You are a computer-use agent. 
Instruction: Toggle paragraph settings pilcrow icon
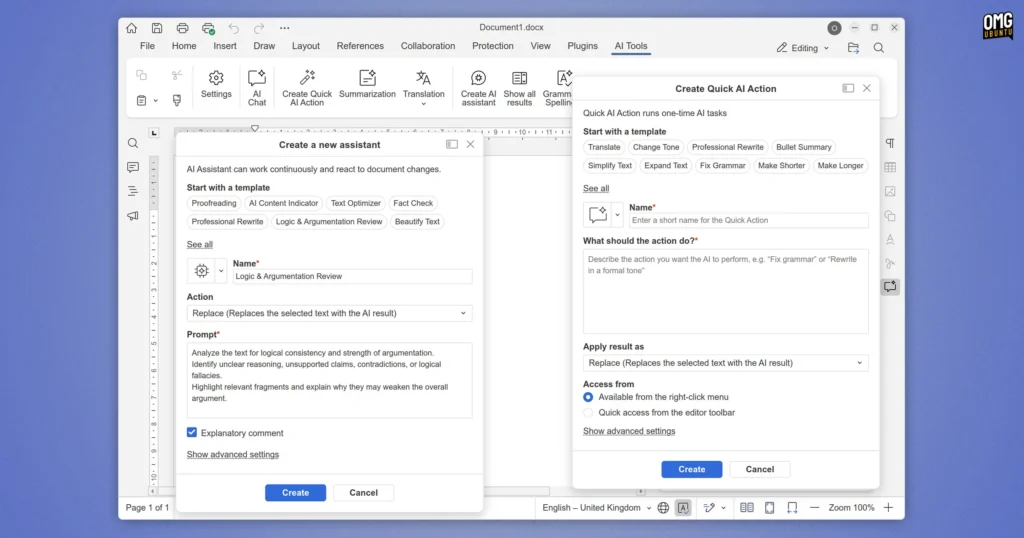pos(890,143)
